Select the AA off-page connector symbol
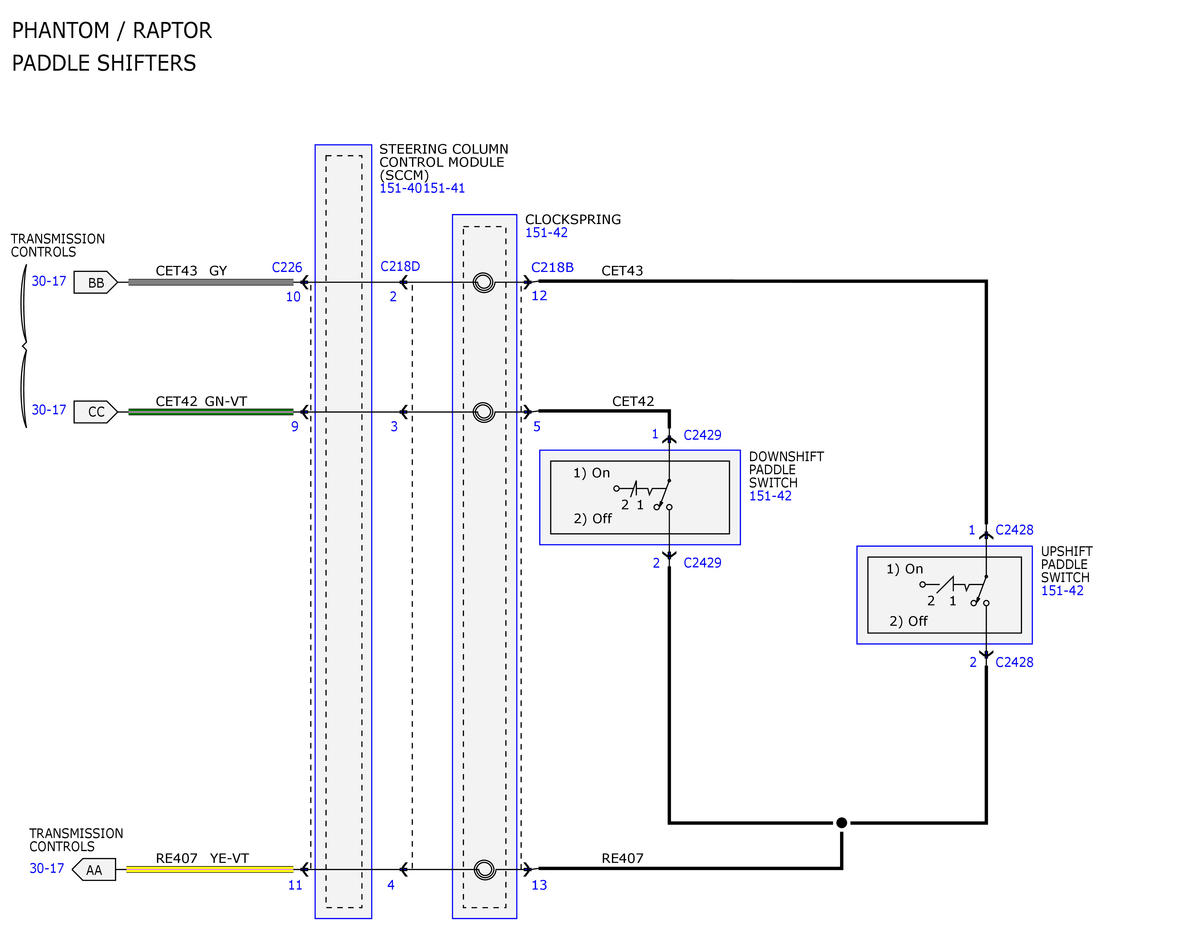 93,870
